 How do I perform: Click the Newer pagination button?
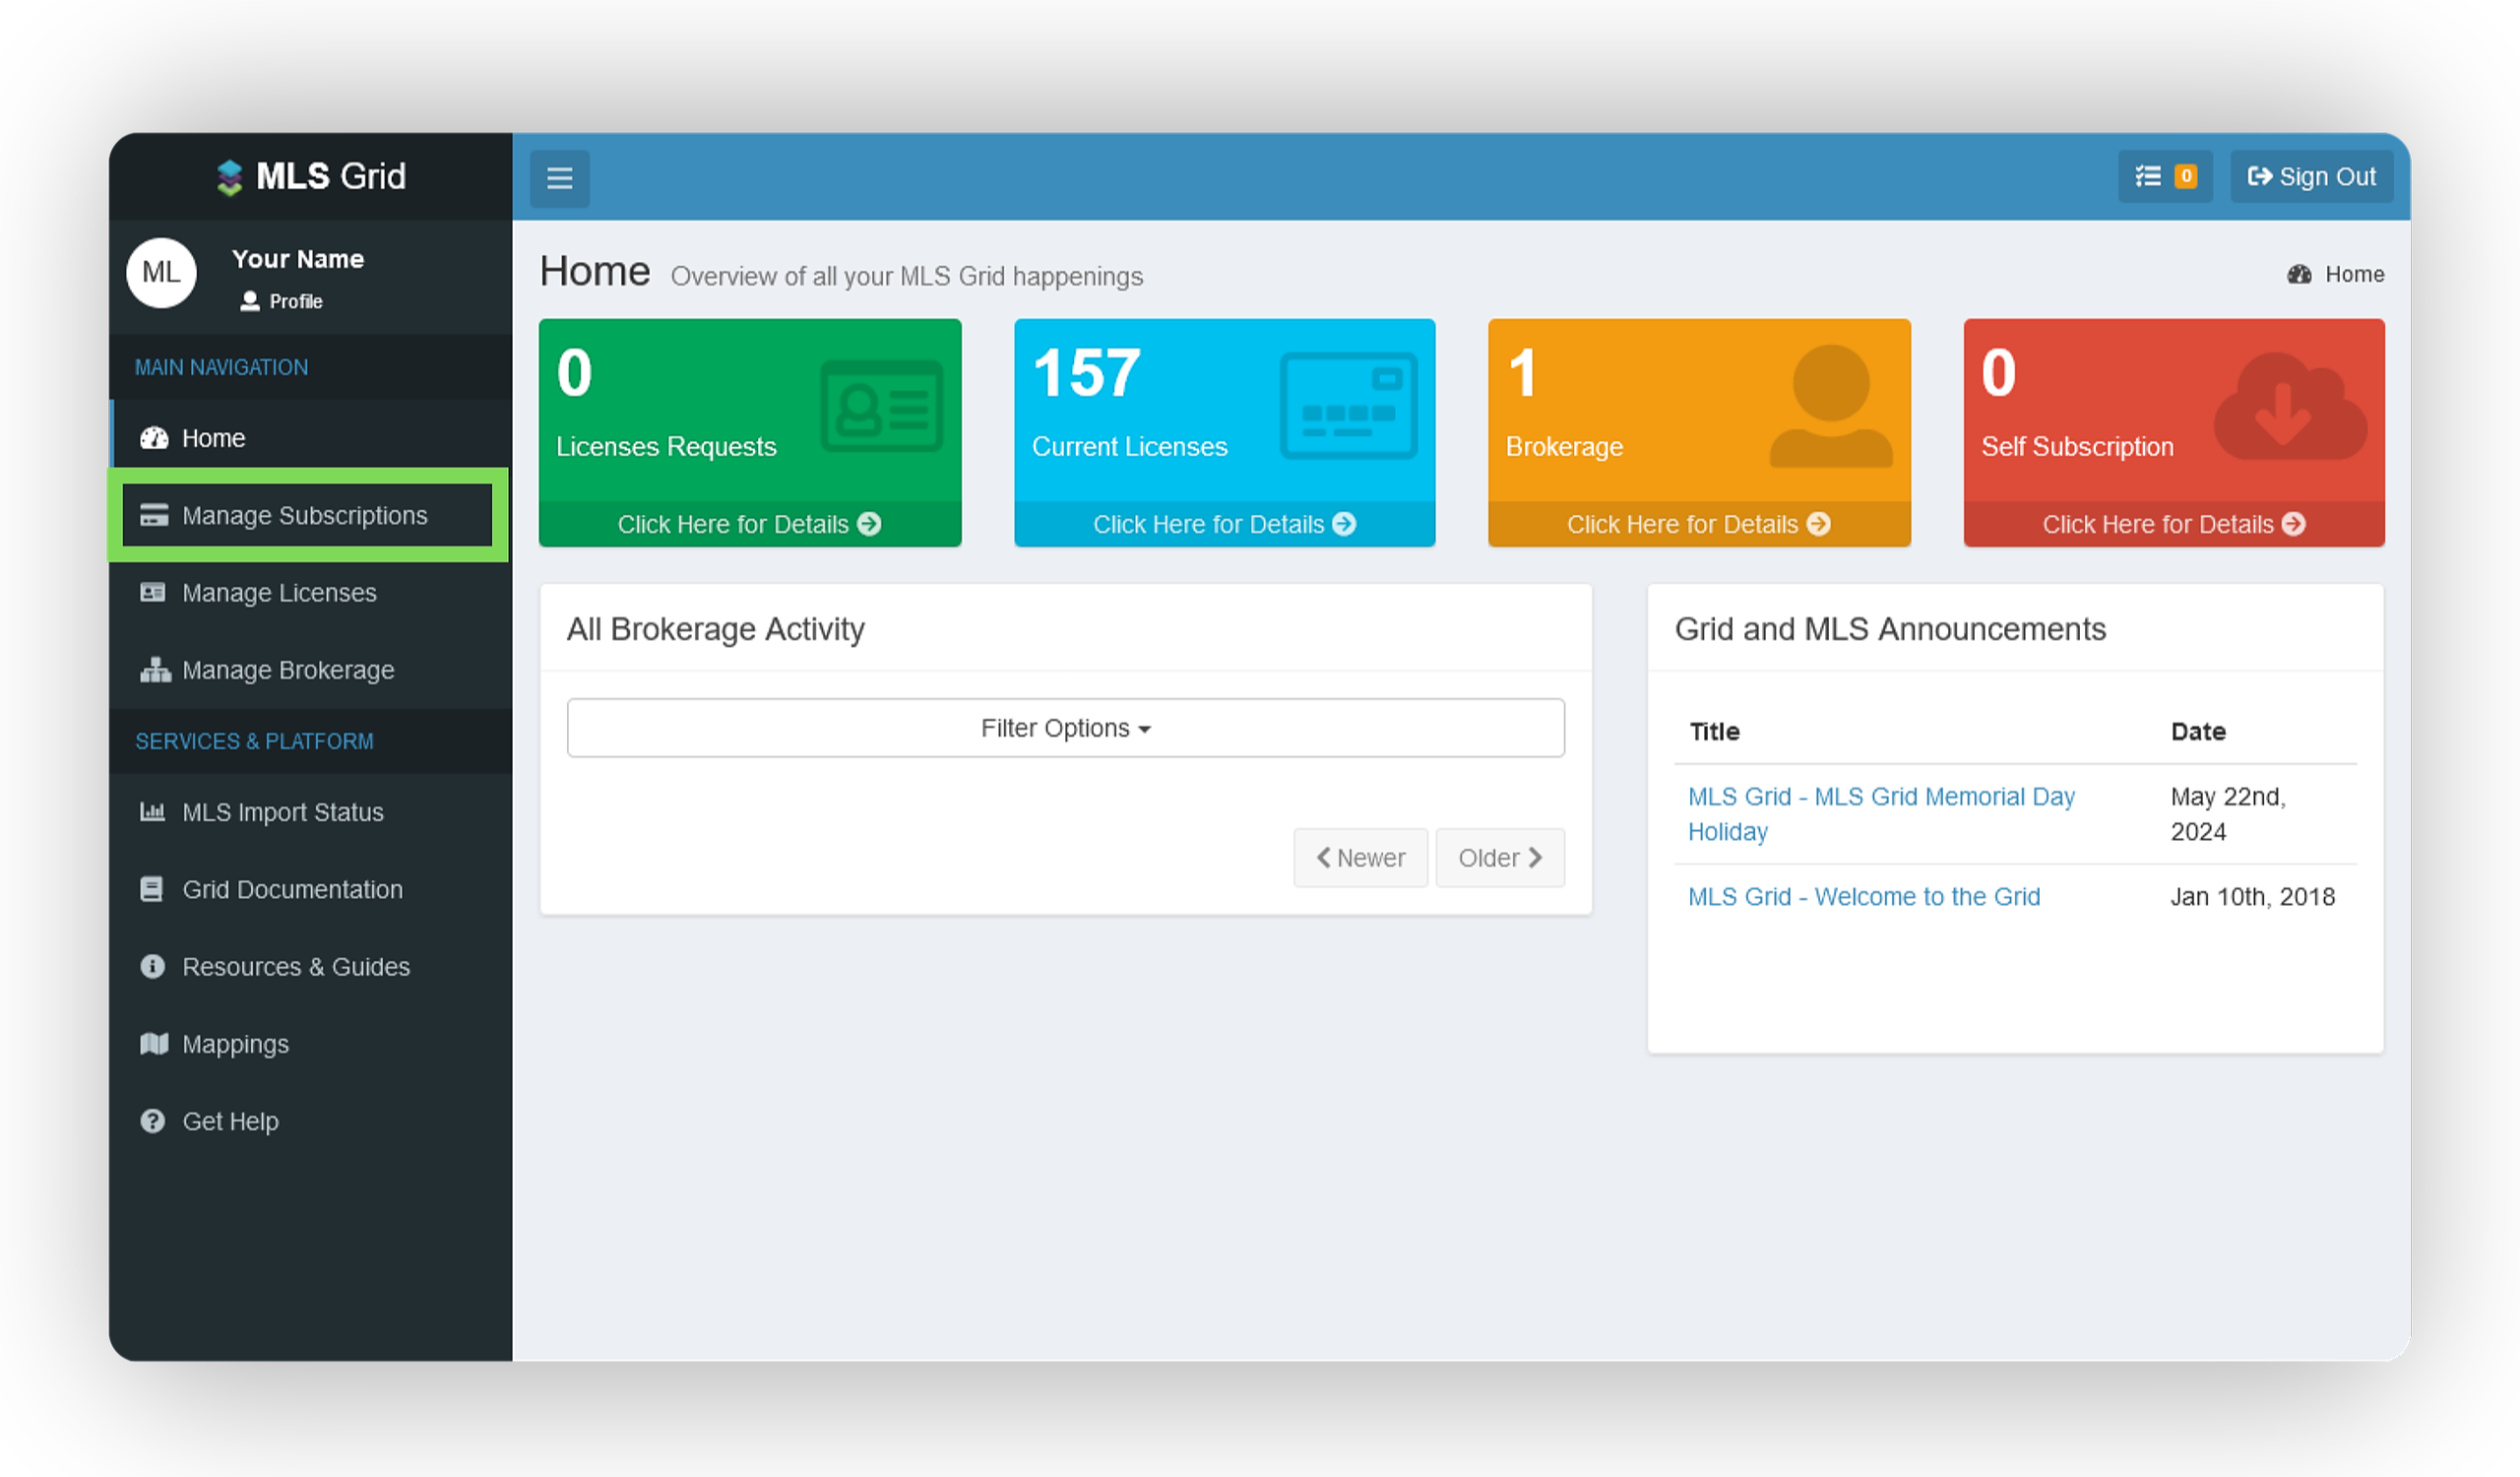click(x=1360, y=858)
